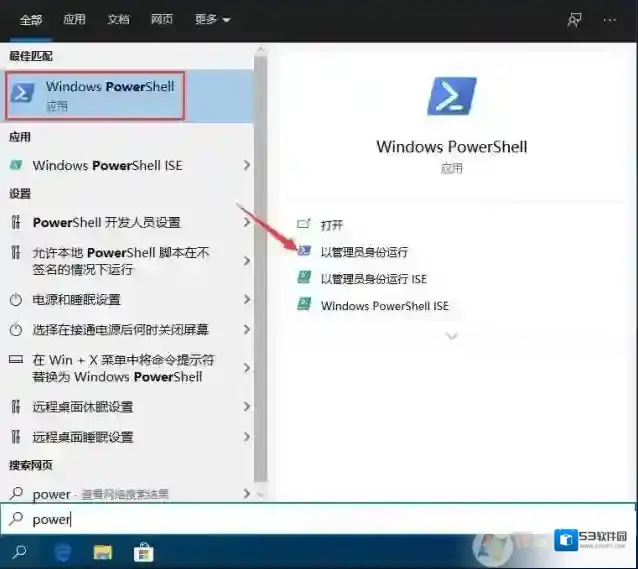This screenshot has height=569, width=638.
Task: Select 以管理员身份运行 ISE option
Action: click(373, 279)
